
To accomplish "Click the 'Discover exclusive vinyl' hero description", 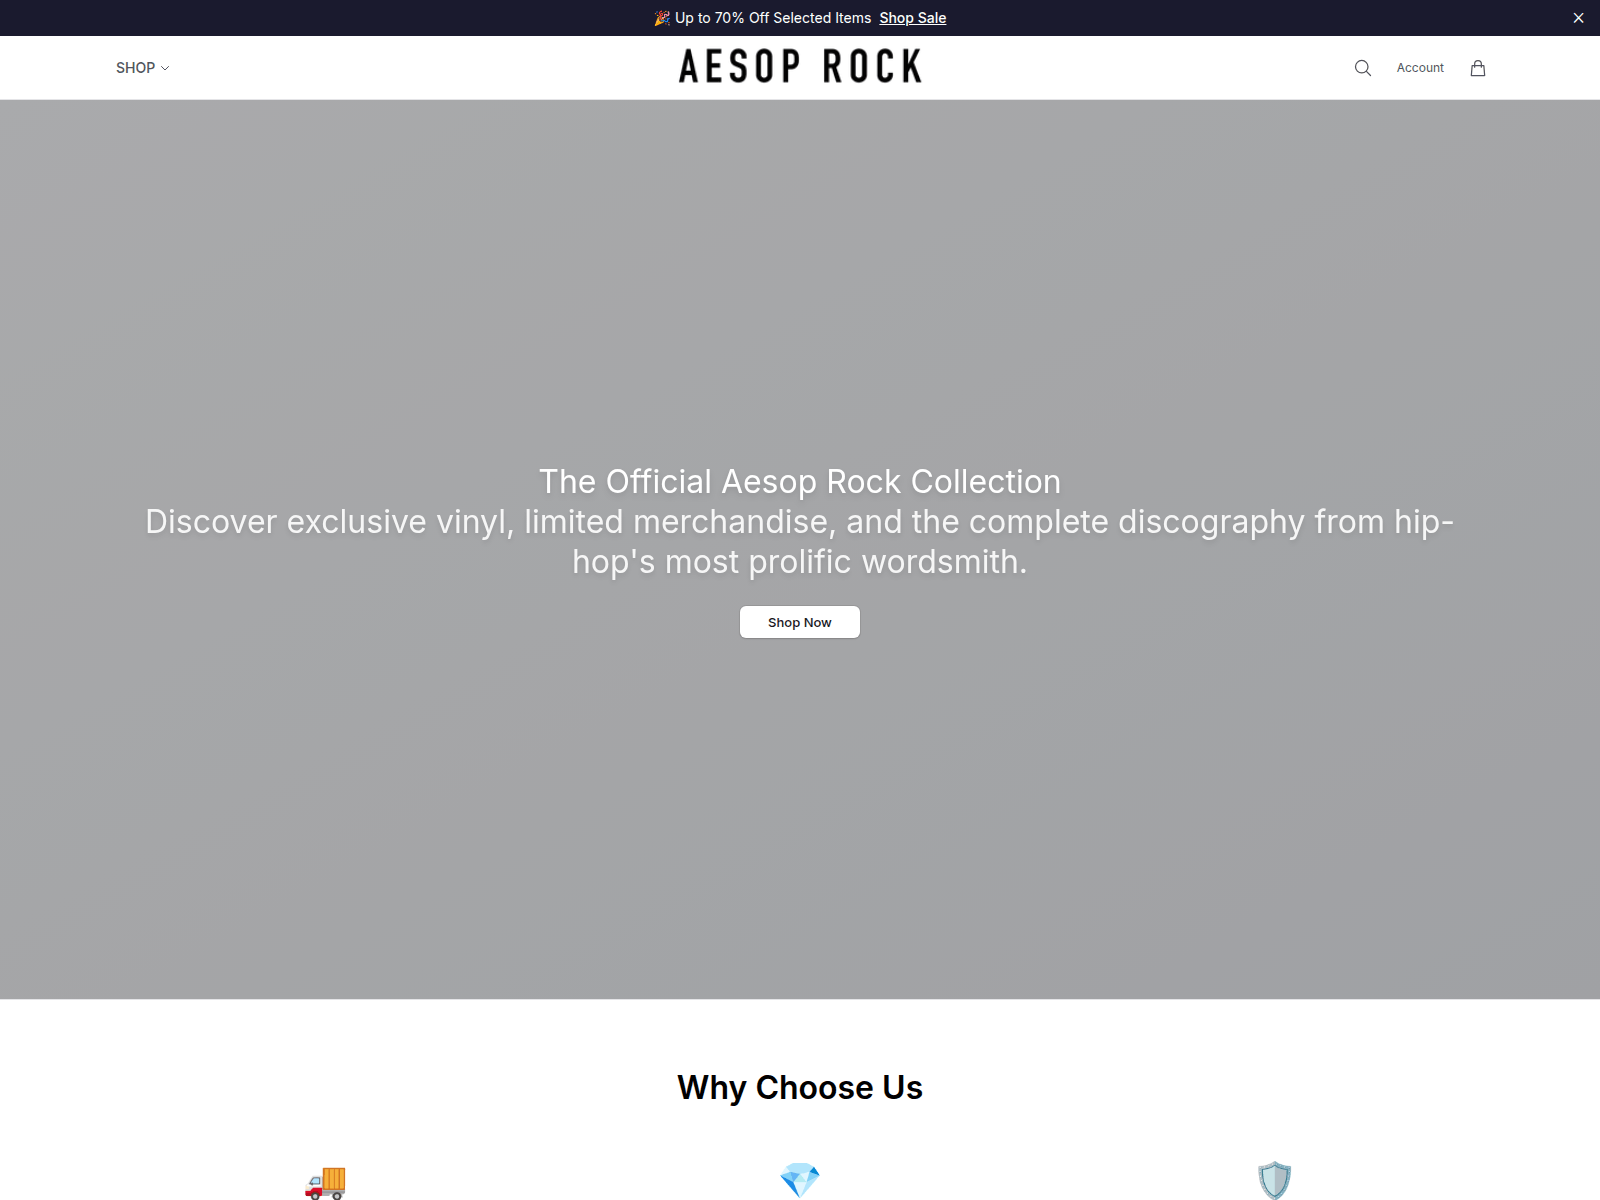I will click(800, 541).
